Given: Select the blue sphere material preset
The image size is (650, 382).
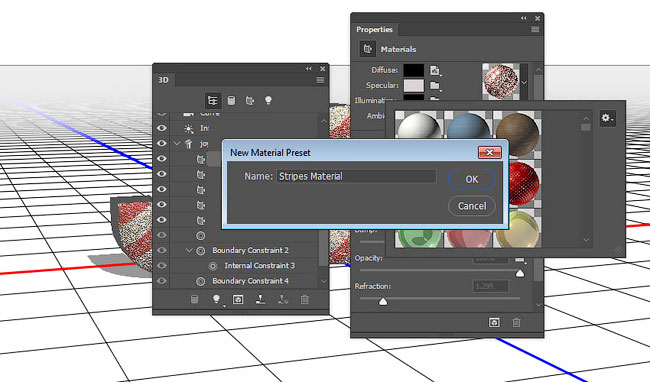Looking at the screenshot, I should pyautogui.click(x=468, y=125).
